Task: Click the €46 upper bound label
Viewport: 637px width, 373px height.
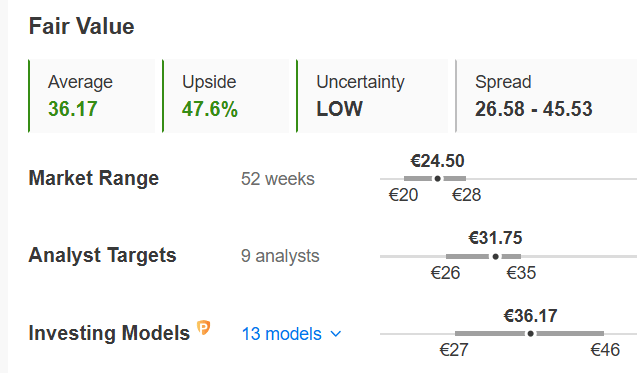Action: [x=605, y=350]
